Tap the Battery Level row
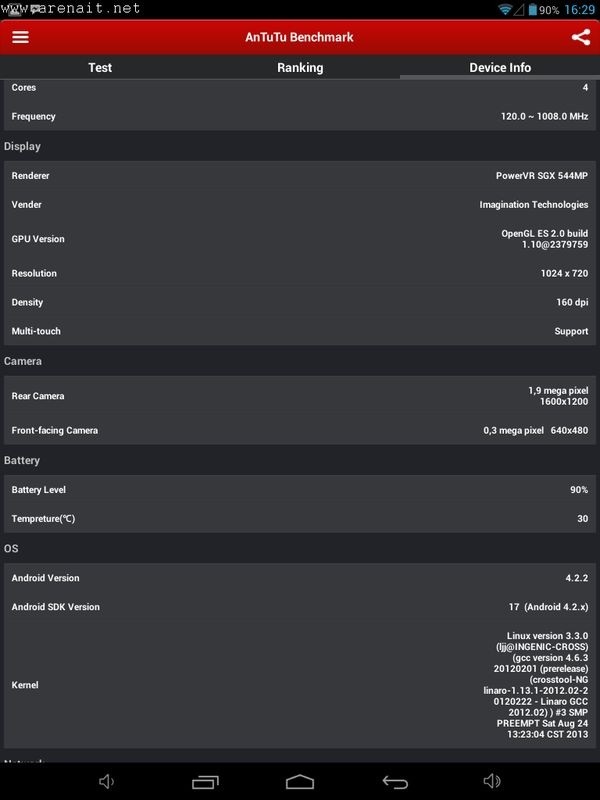This screenshot has height=800, width=600. tap(300, 490)
